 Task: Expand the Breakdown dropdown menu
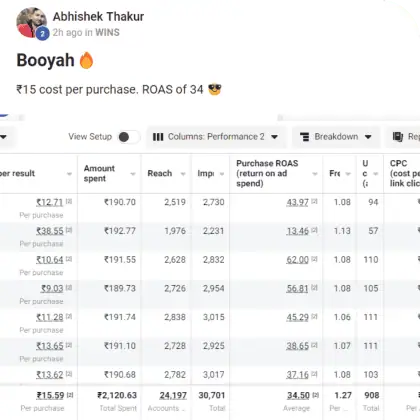336,137
